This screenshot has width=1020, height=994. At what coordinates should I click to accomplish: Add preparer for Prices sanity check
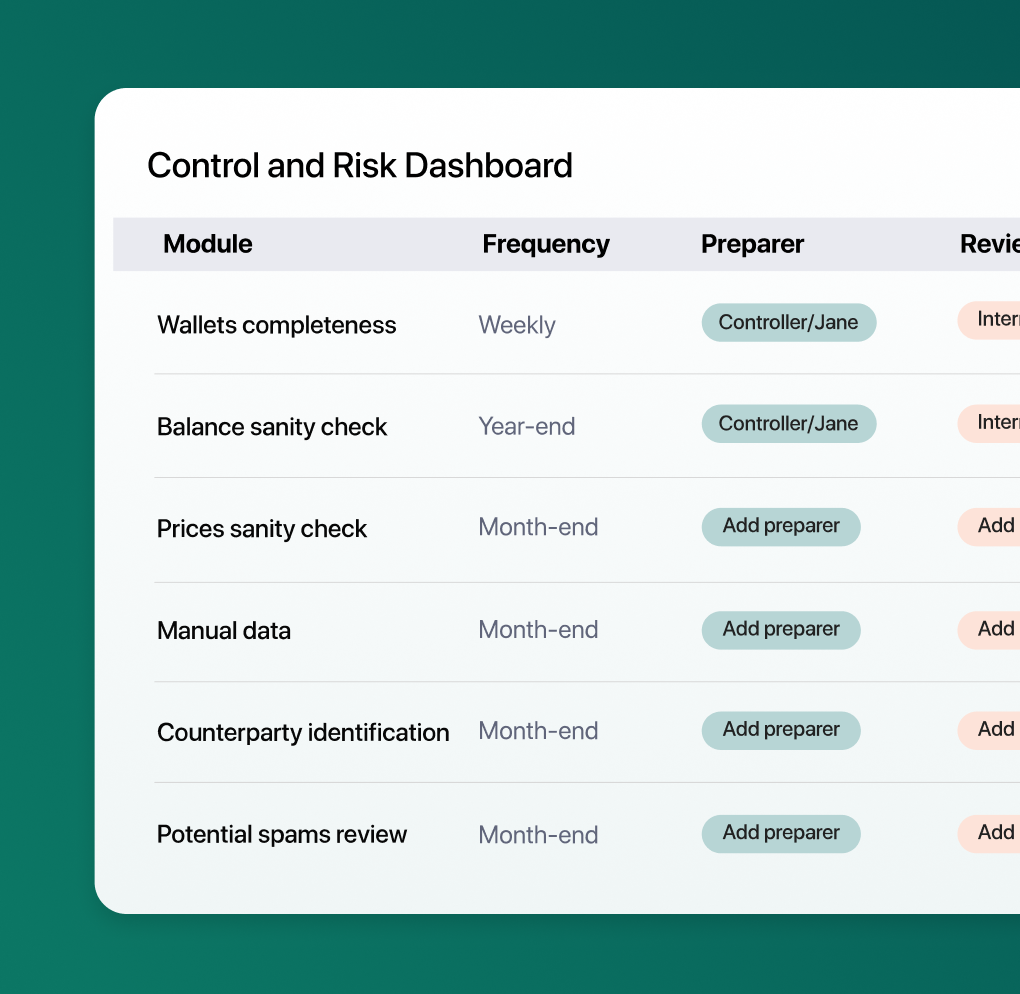(781, 526)
